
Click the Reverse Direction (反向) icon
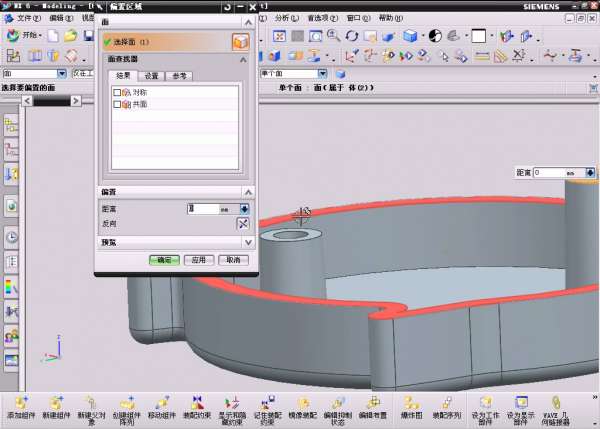click(242, 224)
